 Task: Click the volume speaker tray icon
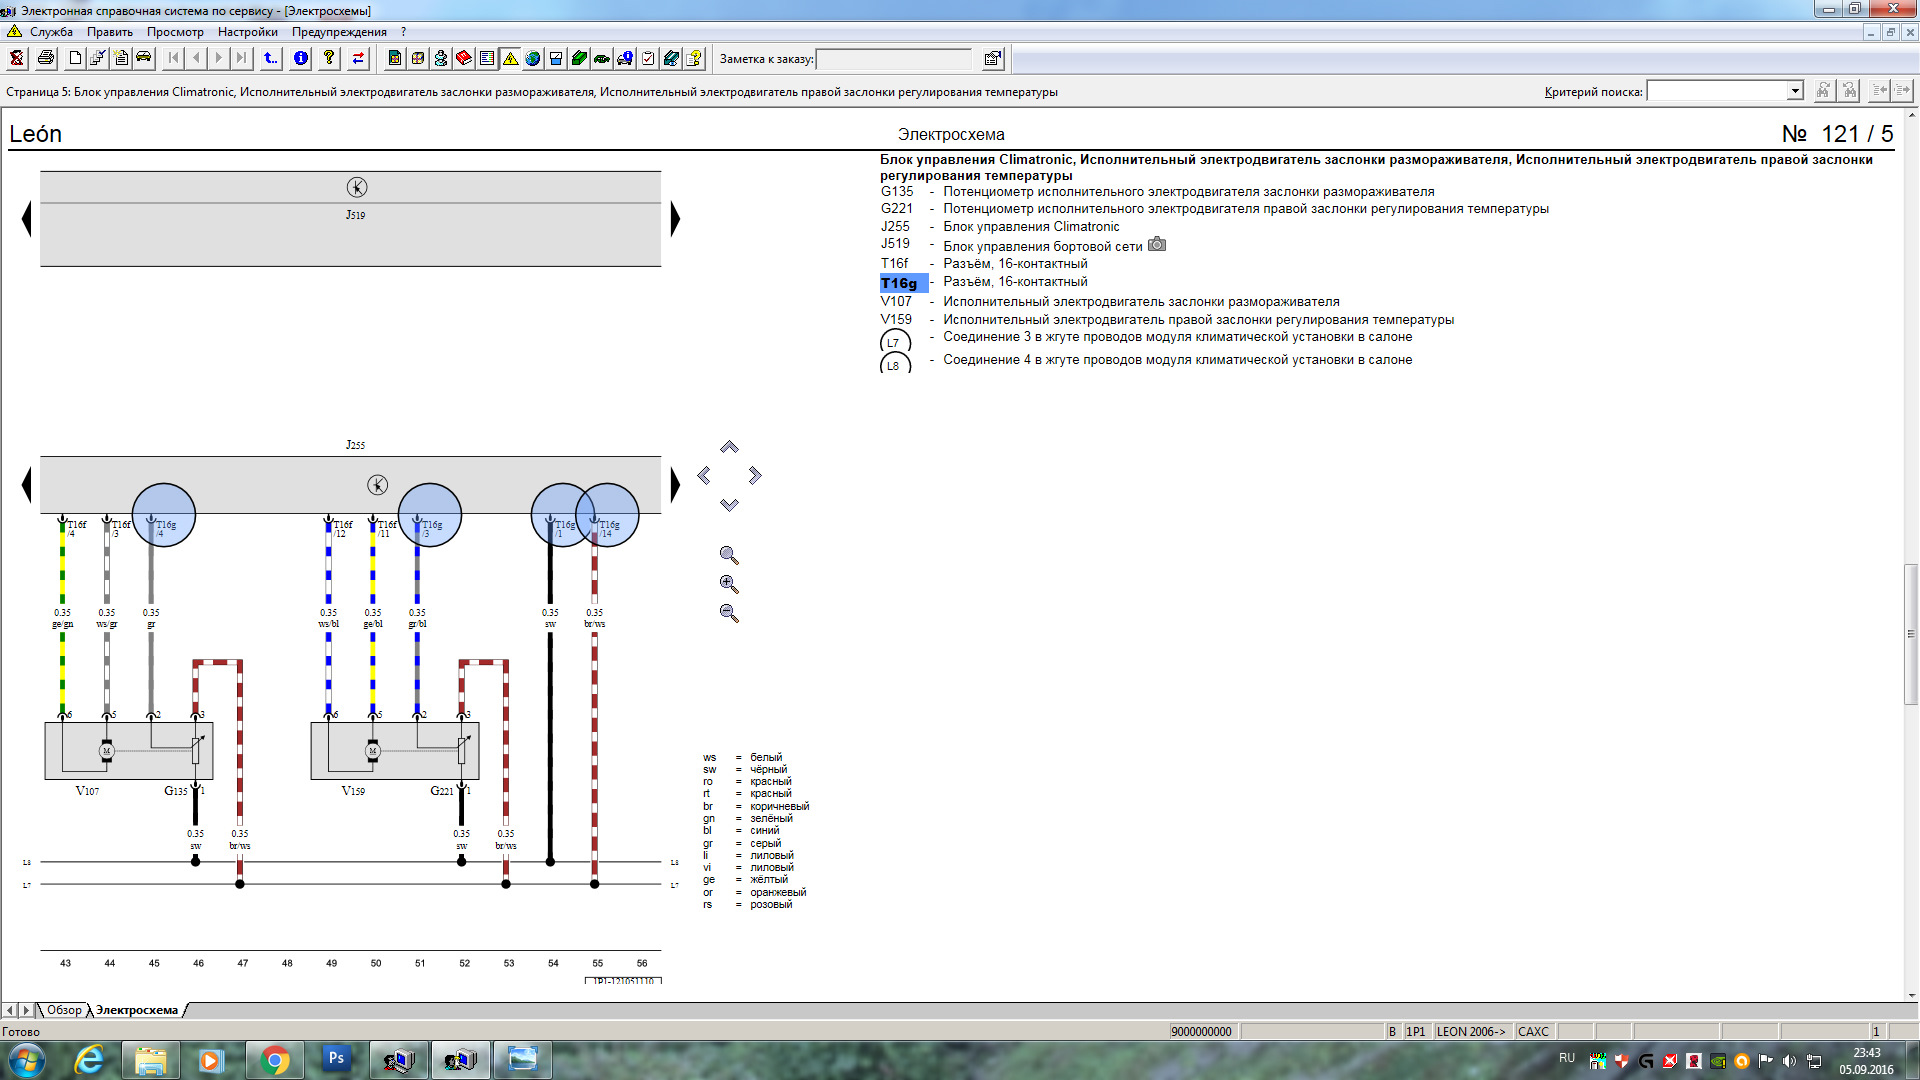[1789, 1060]
